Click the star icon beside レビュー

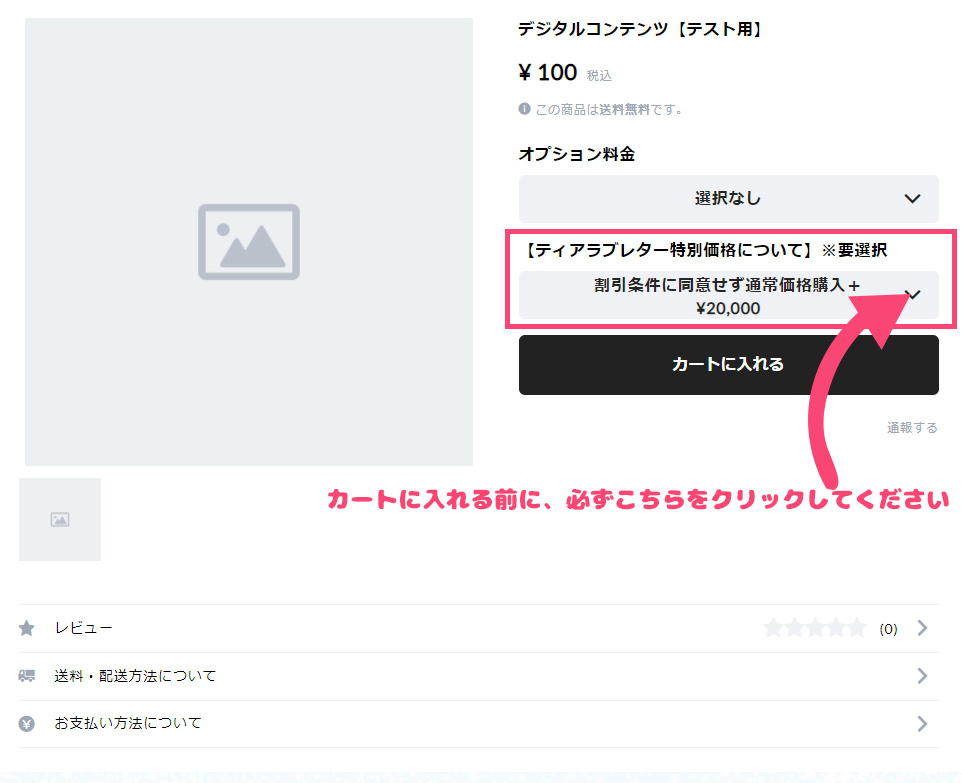click(27, 628)
